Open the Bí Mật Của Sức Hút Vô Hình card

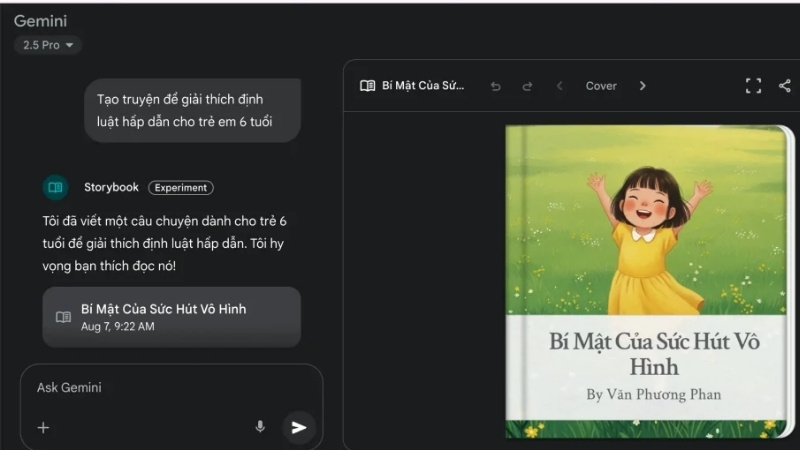pos(171,317)
